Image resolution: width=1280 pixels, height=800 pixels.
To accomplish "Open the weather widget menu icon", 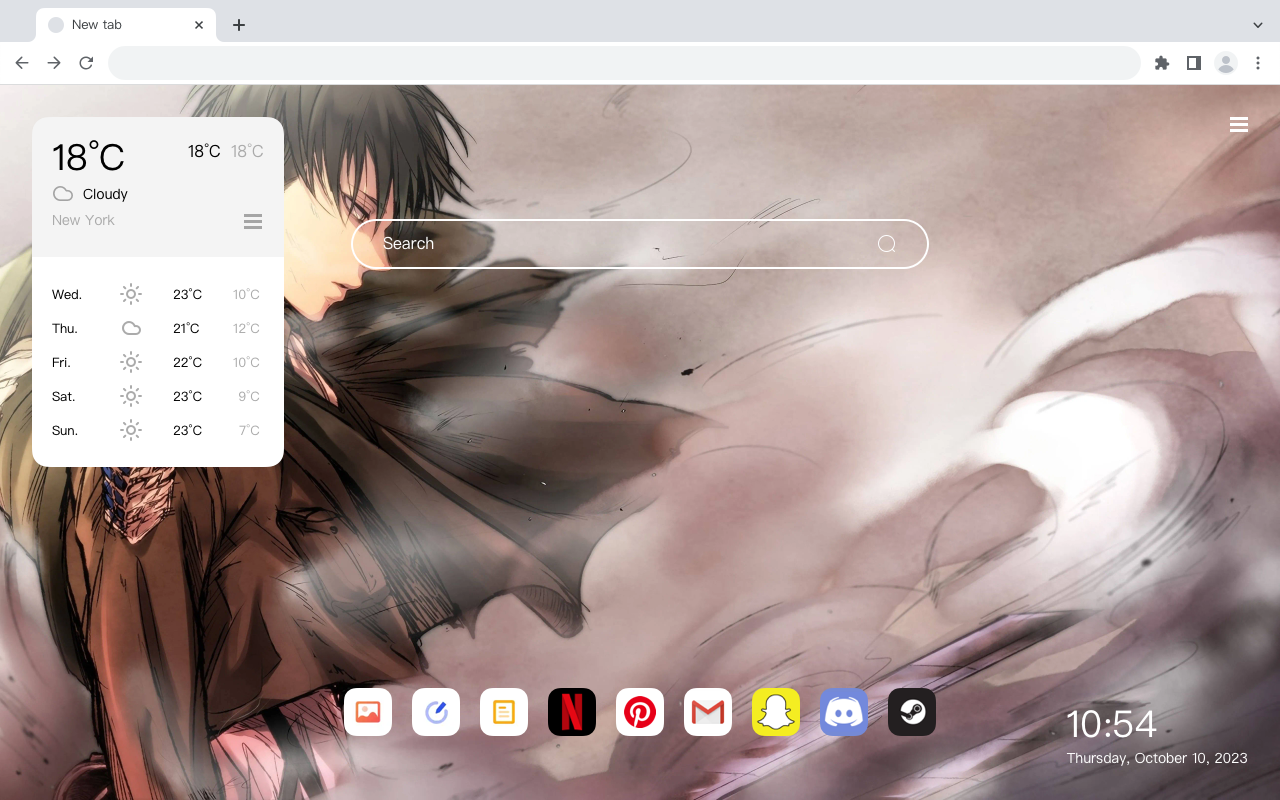I will tap(253, 221).
